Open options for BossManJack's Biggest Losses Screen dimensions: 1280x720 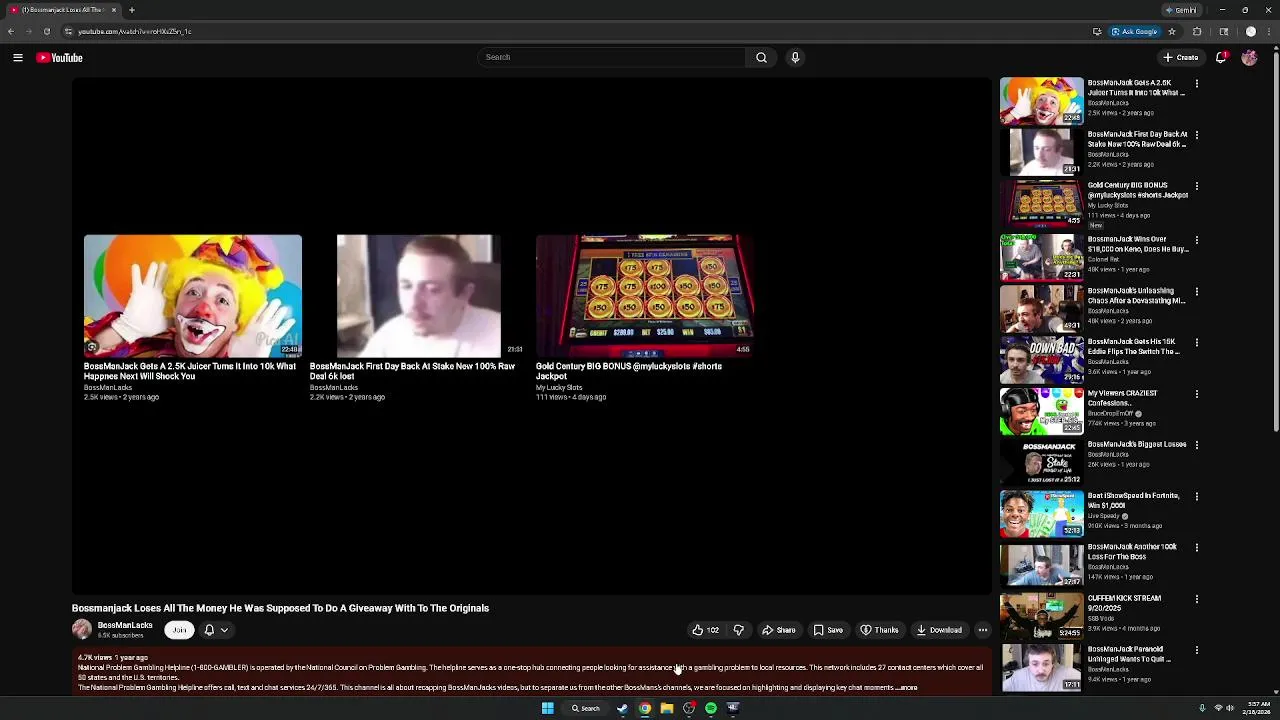tap(1196, 445)
